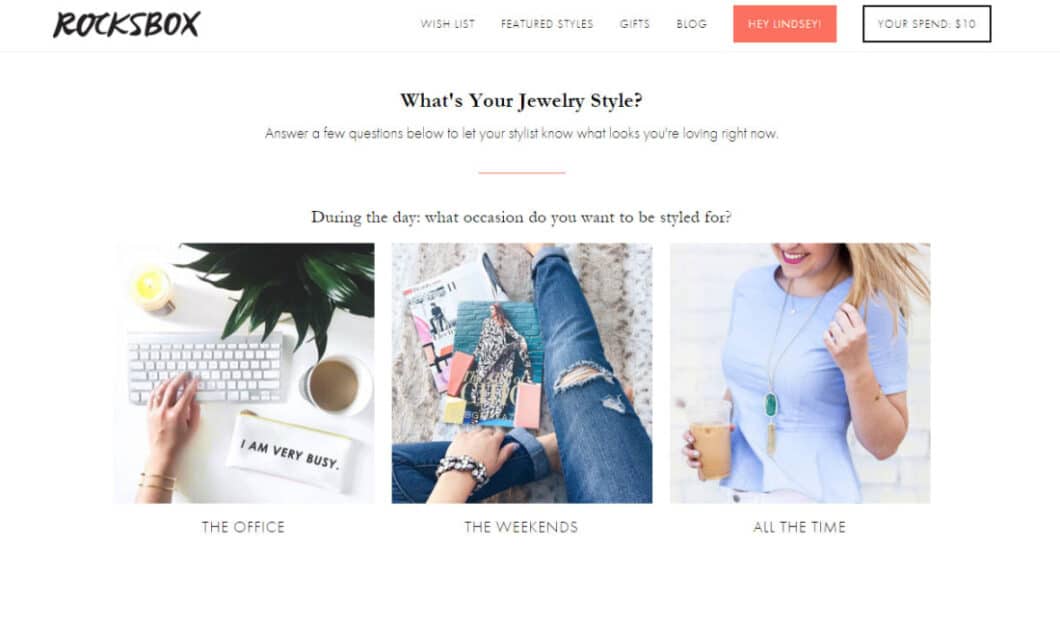Choose the ripped jeans weekend photo
1060x625 pixels.
click(x=522, y=373)
